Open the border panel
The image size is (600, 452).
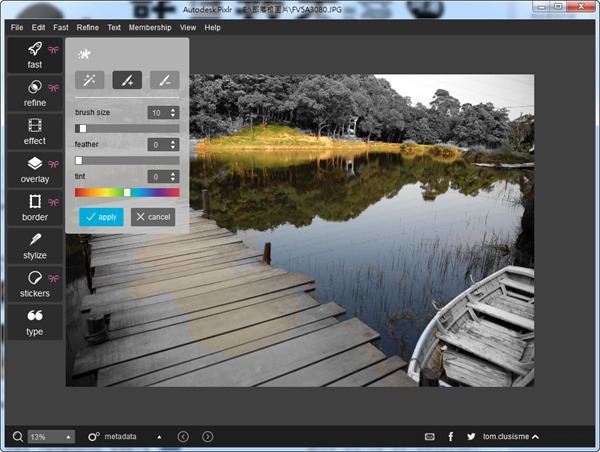tap(35, 208)
